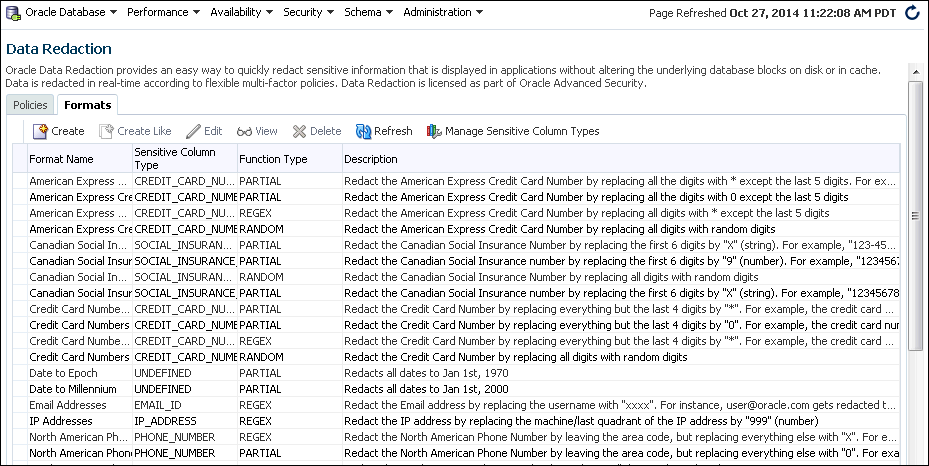Switch to the Policies tab
The height and width of the screenshot is (466, 929).
point(30,105)
